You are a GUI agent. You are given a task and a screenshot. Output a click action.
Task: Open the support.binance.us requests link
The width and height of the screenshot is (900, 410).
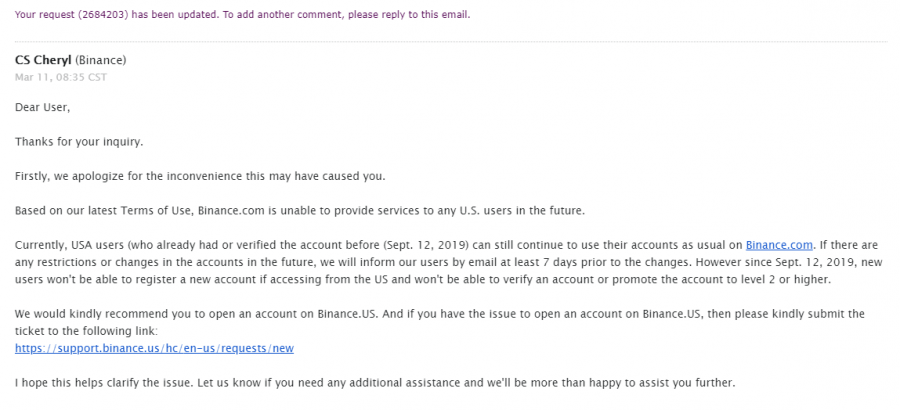pyautogui.click(x=154, y=349)
